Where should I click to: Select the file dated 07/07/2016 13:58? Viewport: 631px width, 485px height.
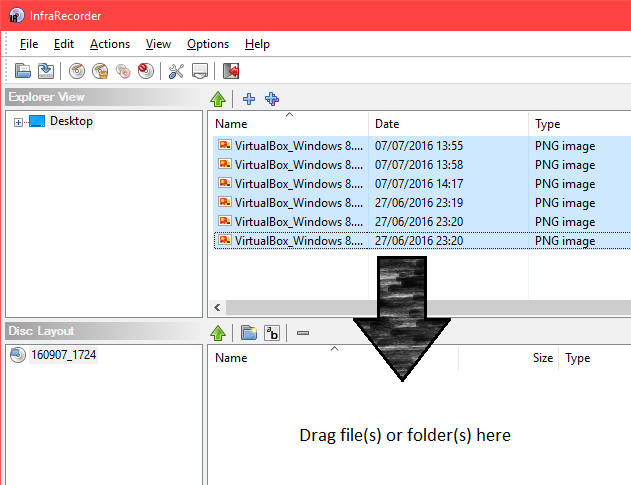[422, 165]
